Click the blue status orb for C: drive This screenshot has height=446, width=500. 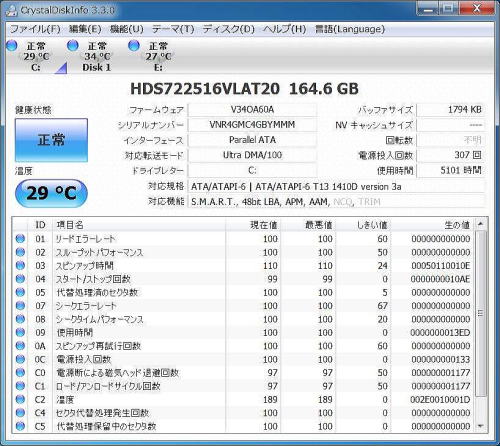point(12,46)
